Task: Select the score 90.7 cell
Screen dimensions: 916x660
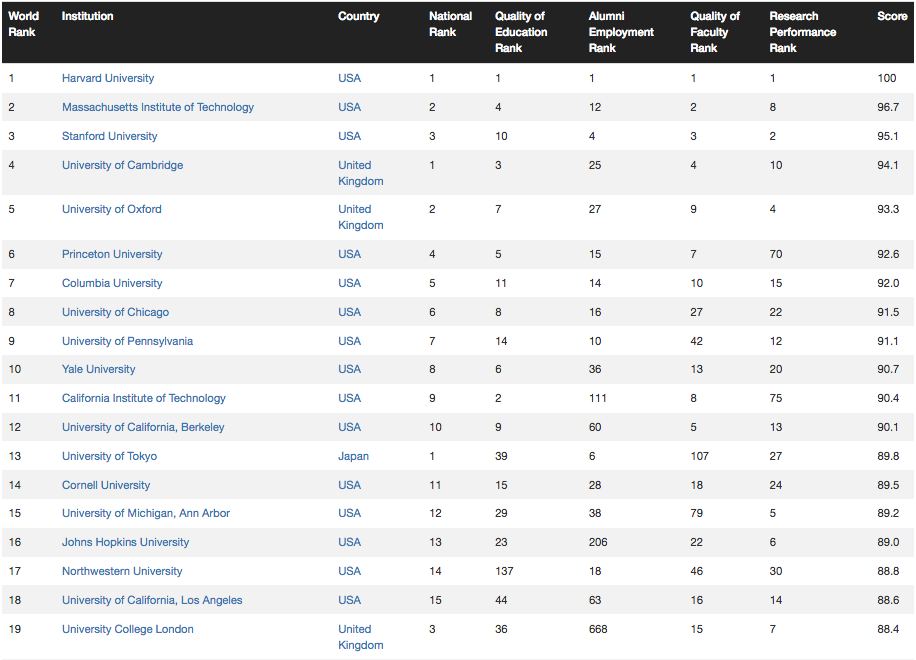Action: (x=888, y=369)
